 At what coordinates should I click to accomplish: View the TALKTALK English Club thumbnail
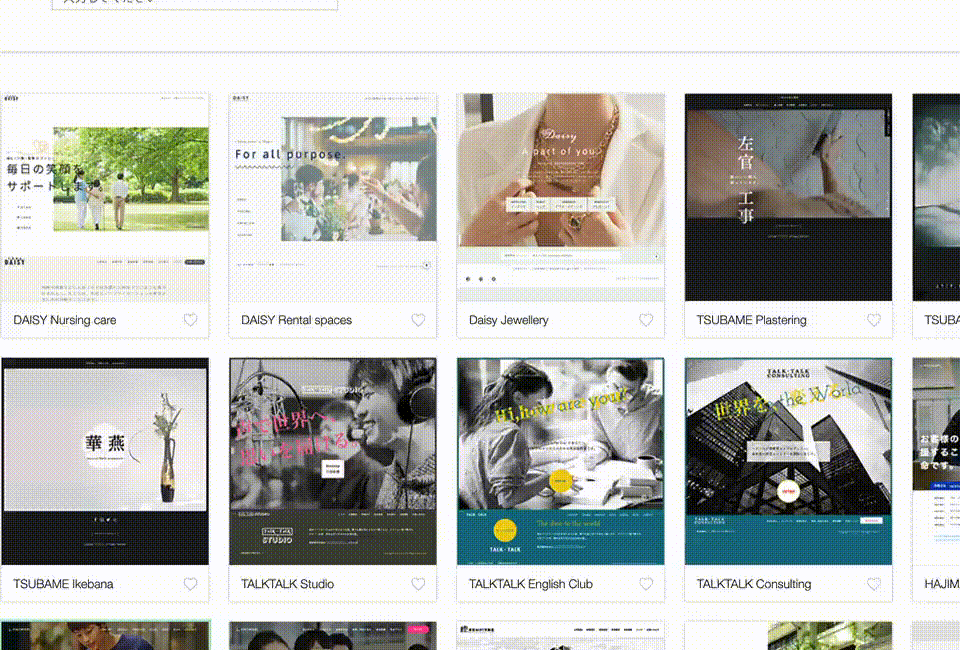point(561,461)
